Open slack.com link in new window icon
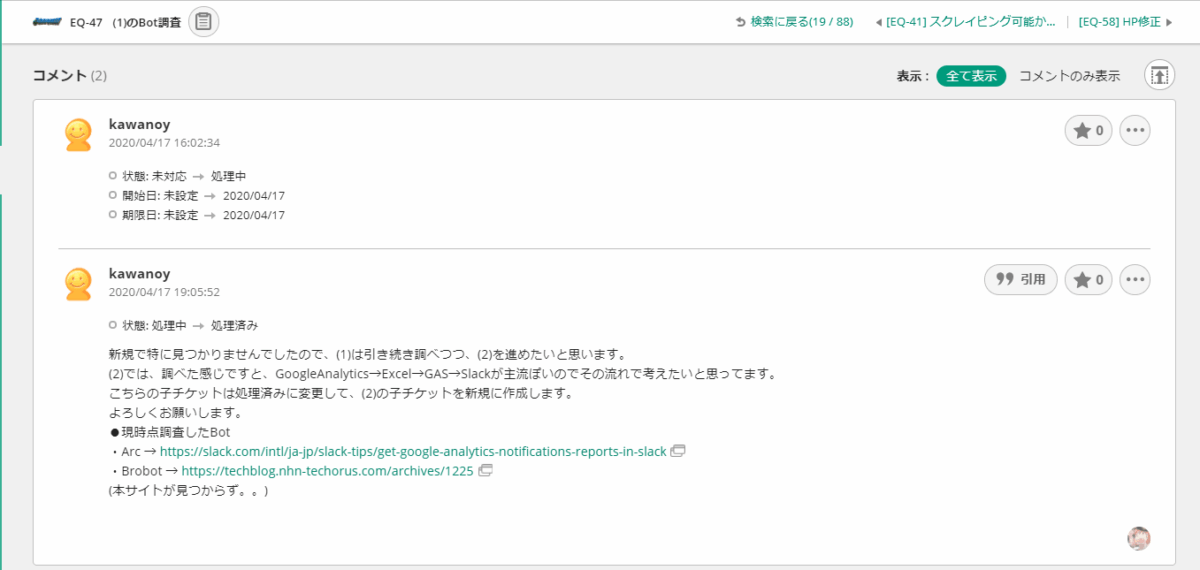The image size is (1200, 570). [678, 451]
